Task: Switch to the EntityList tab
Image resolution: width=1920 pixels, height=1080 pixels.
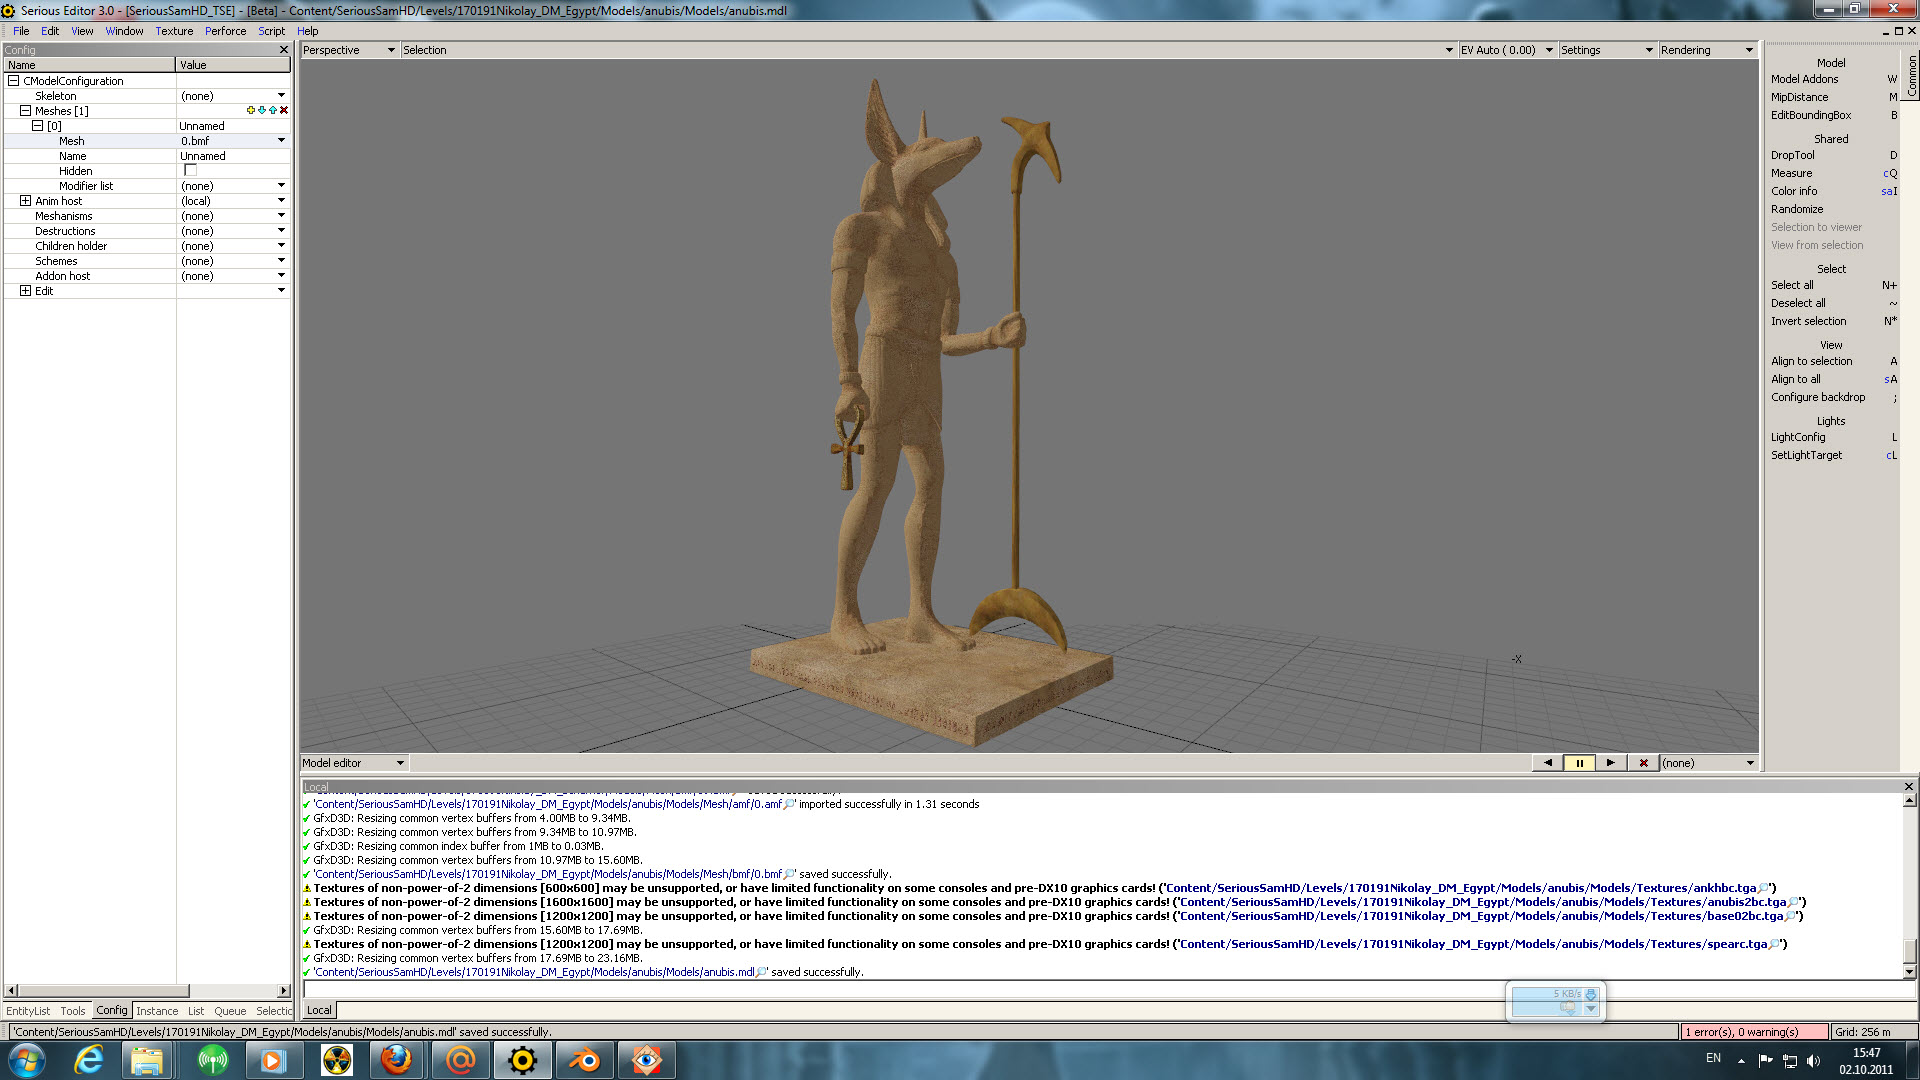Action: [x=28, y=1011]
